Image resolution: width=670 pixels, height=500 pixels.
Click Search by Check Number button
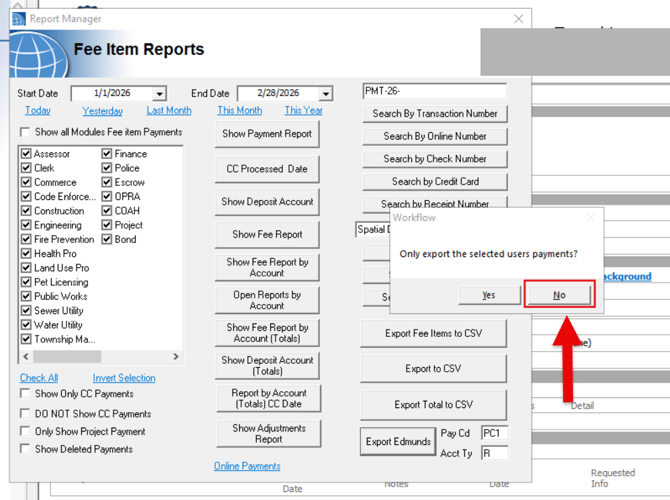435,159
